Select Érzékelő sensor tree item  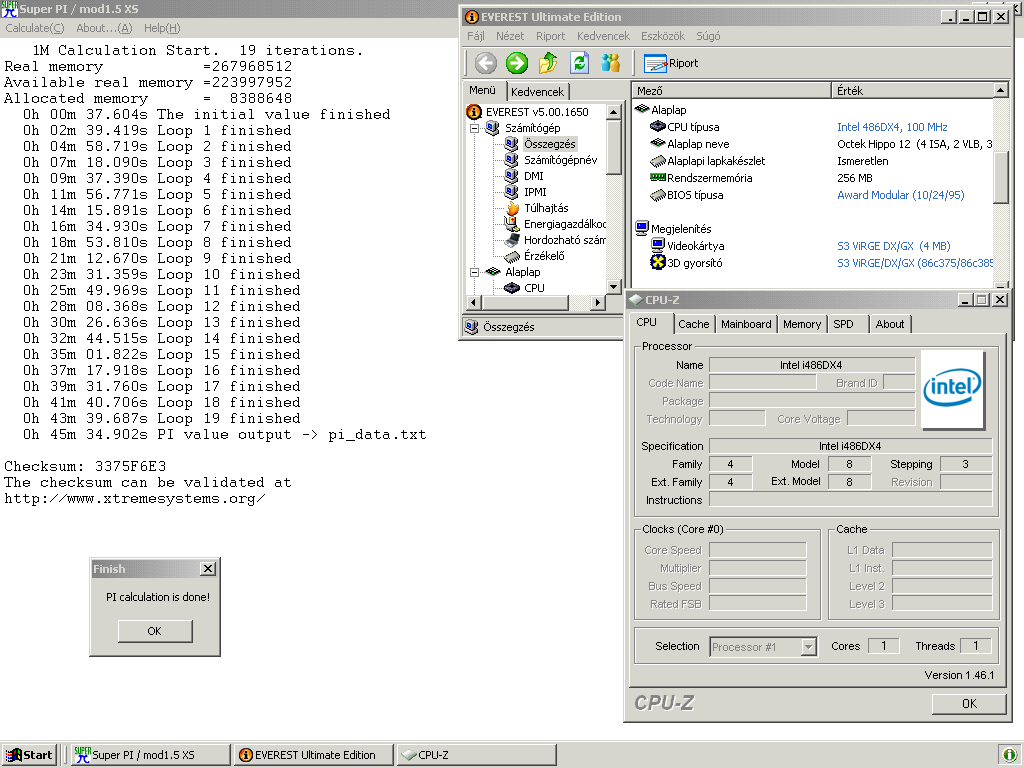(544, 256)
